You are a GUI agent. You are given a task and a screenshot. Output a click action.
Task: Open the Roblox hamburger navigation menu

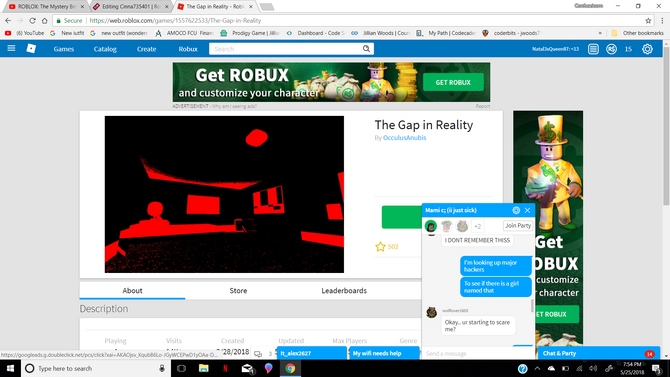(x=11, y=49)
